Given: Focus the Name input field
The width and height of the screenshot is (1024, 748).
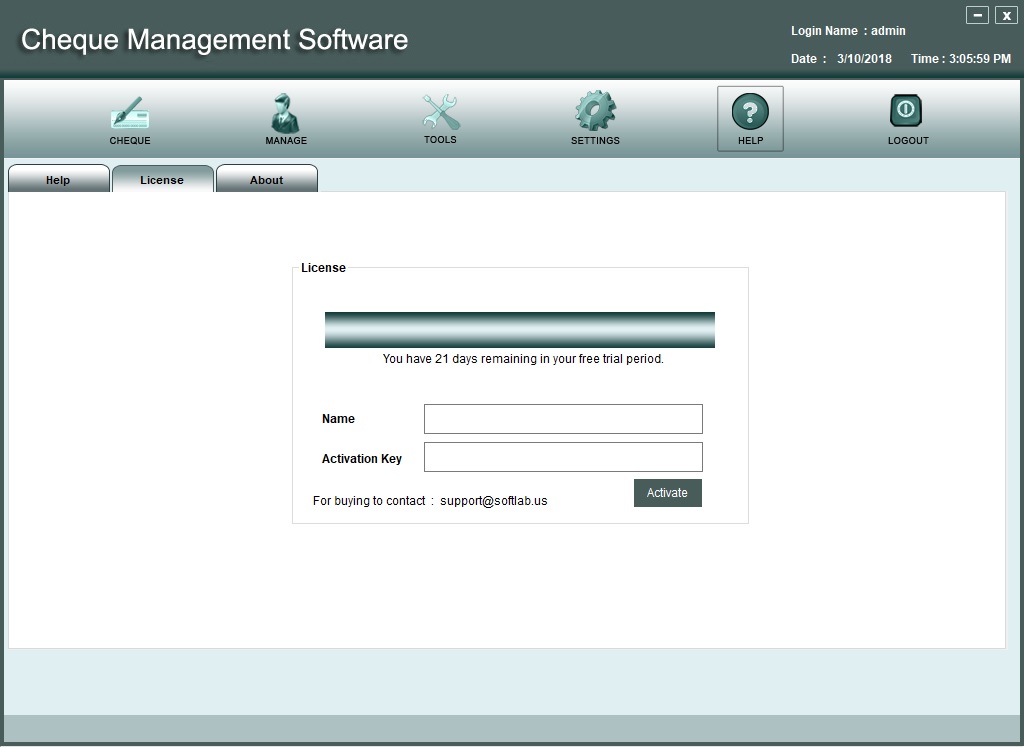Looking at the screenshot, I should click(x=563, y=419).
